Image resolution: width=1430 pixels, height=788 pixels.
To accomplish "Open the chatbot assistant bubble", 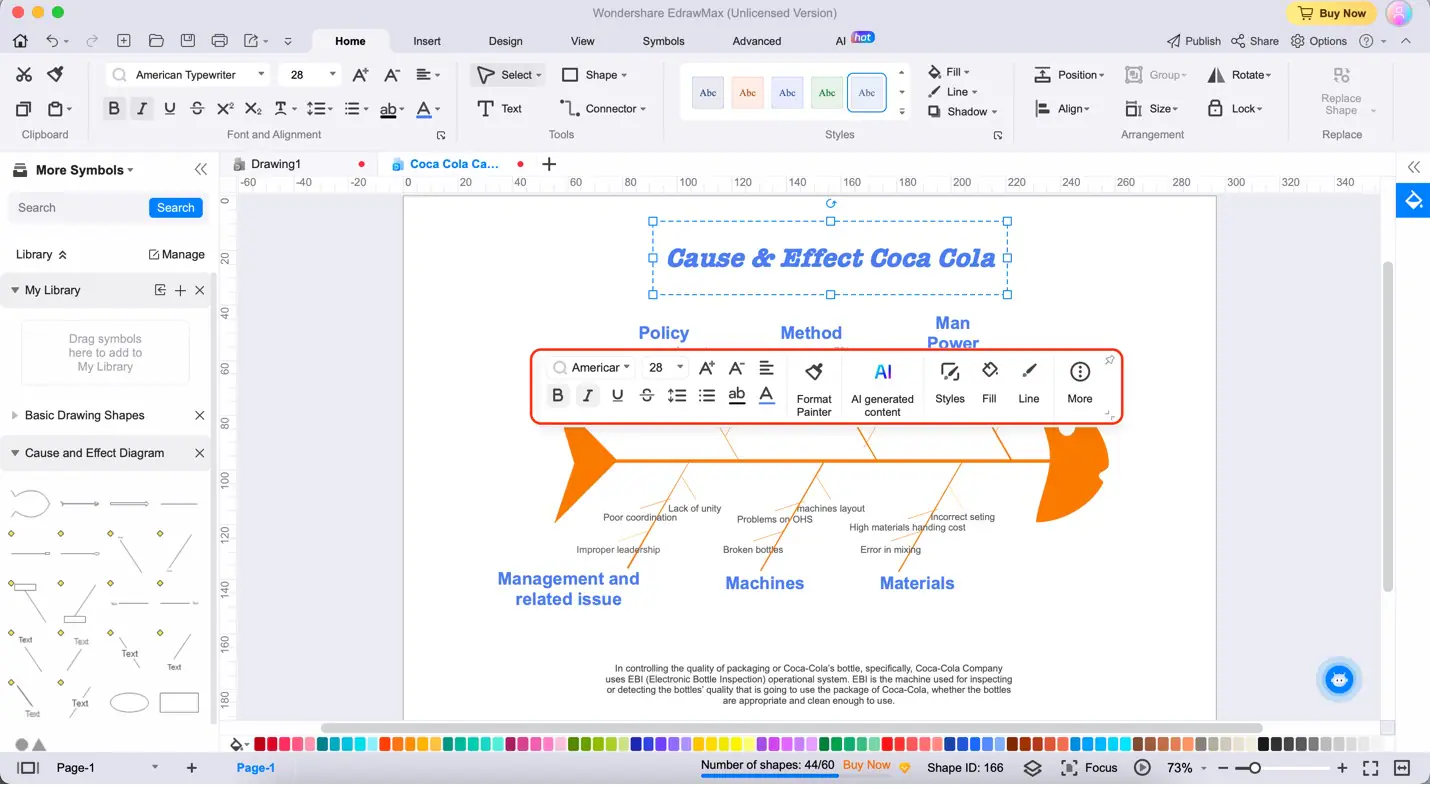I will pos(1339,680).
